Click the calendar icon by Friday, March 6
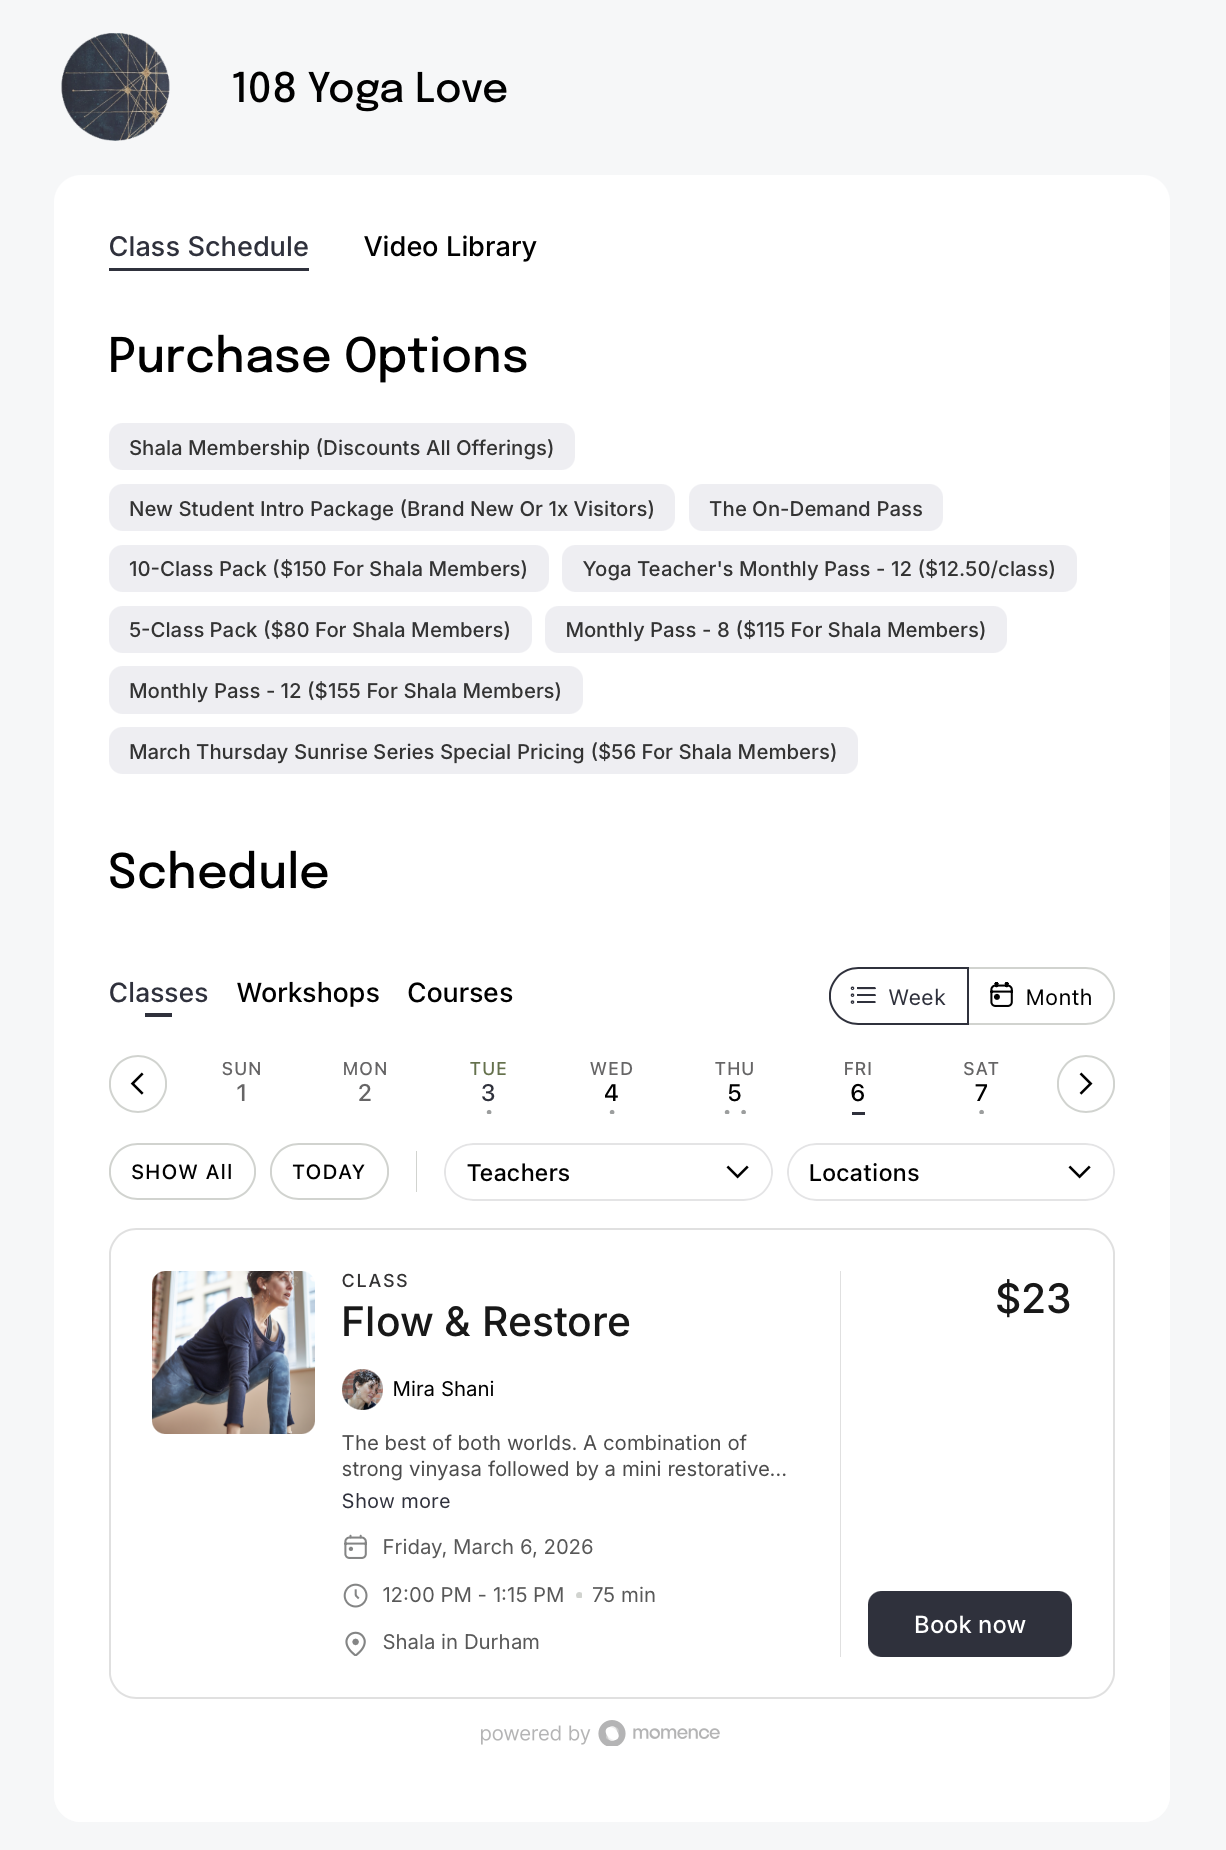The image size is (1226, 1850). pyautogui.click(x=355, y=1547)
